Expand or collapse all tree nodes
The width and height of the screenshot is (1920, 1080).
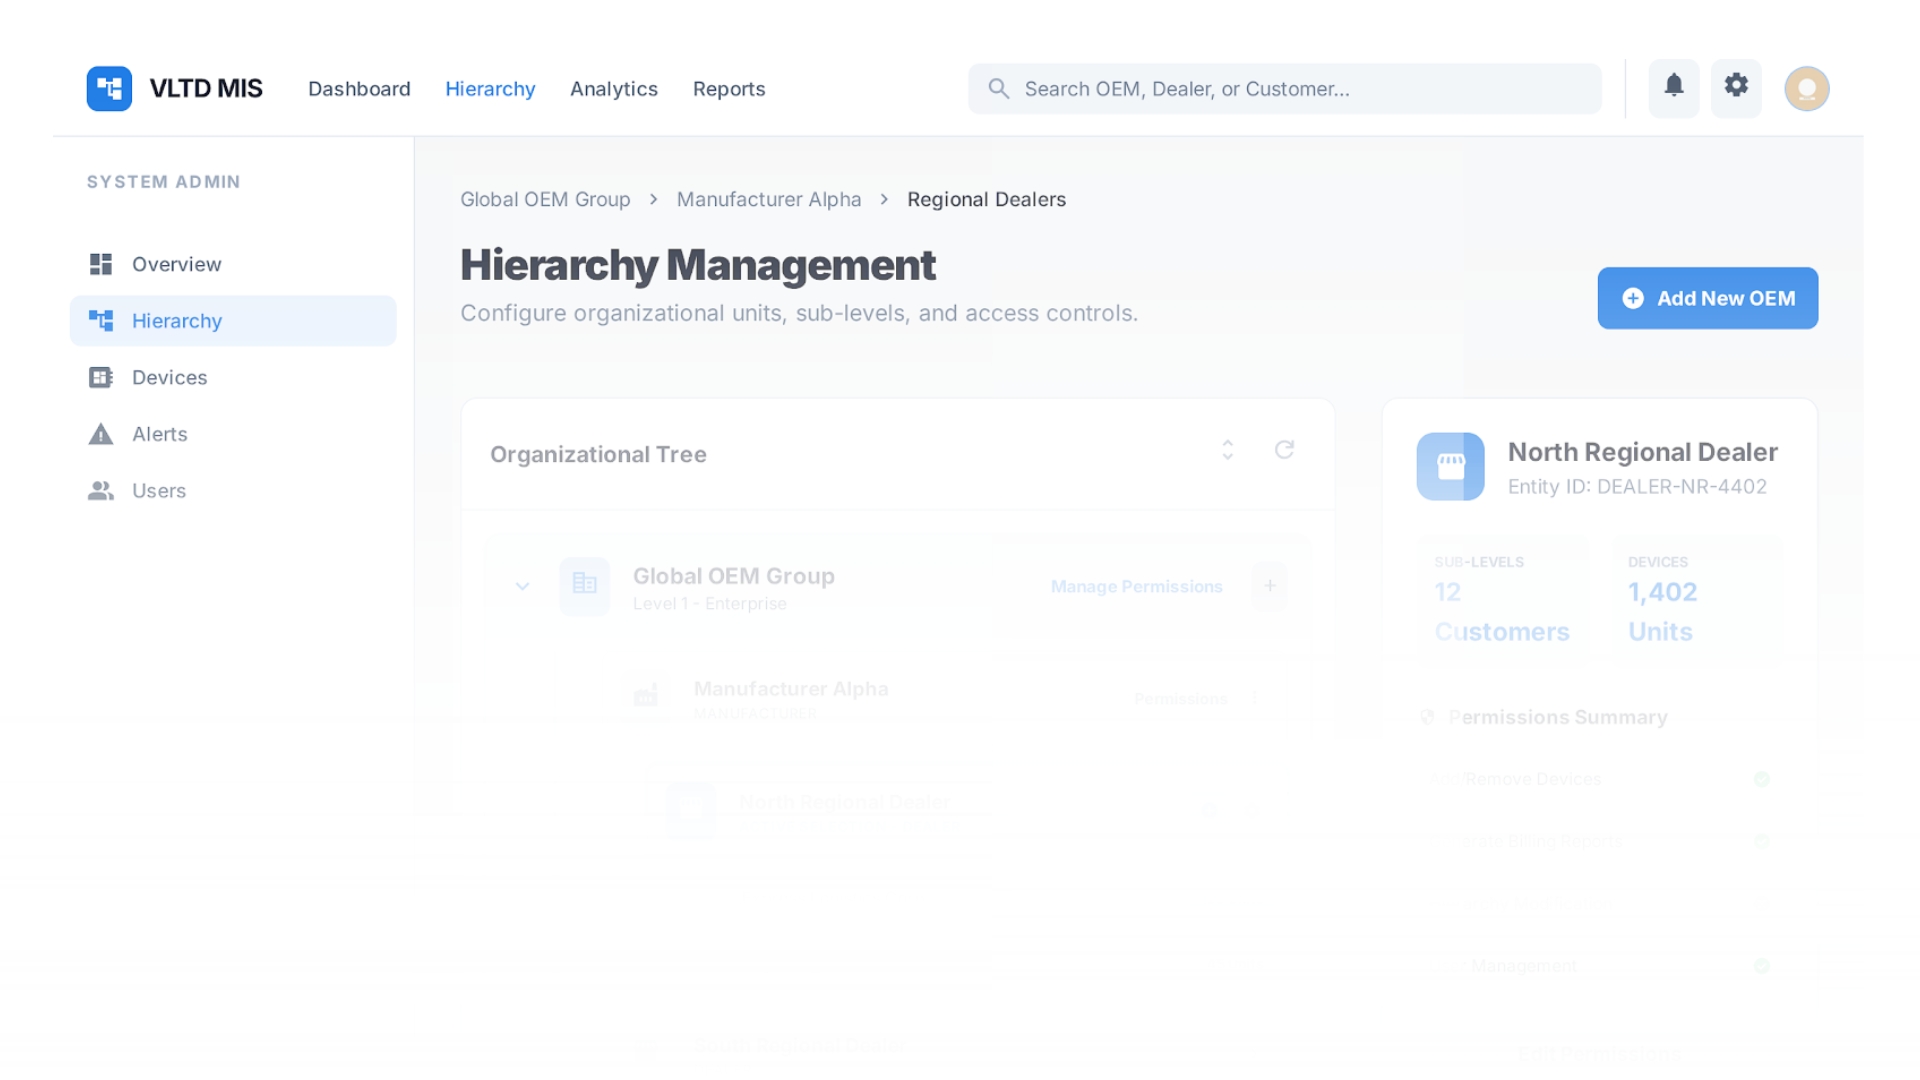pos(1227,450)
